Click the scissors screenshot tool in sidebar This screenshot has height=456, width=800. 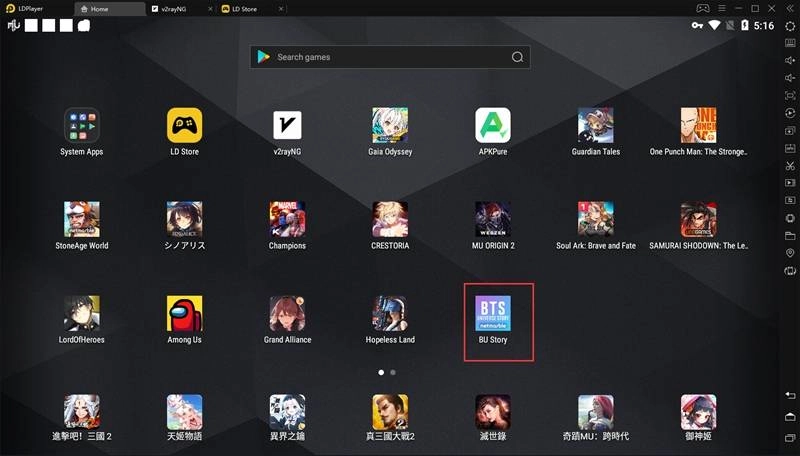[790, 165]
